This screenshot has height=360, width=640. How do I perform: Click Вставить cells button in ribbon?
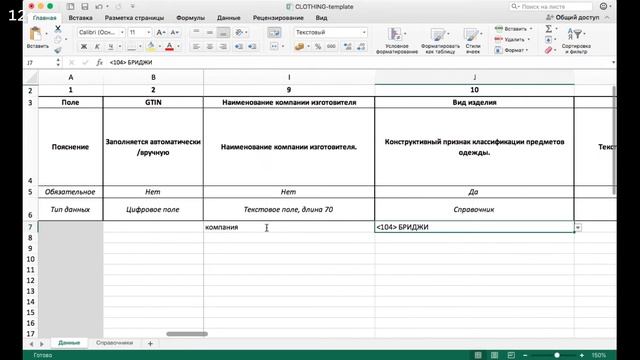(x=513, y=29)
